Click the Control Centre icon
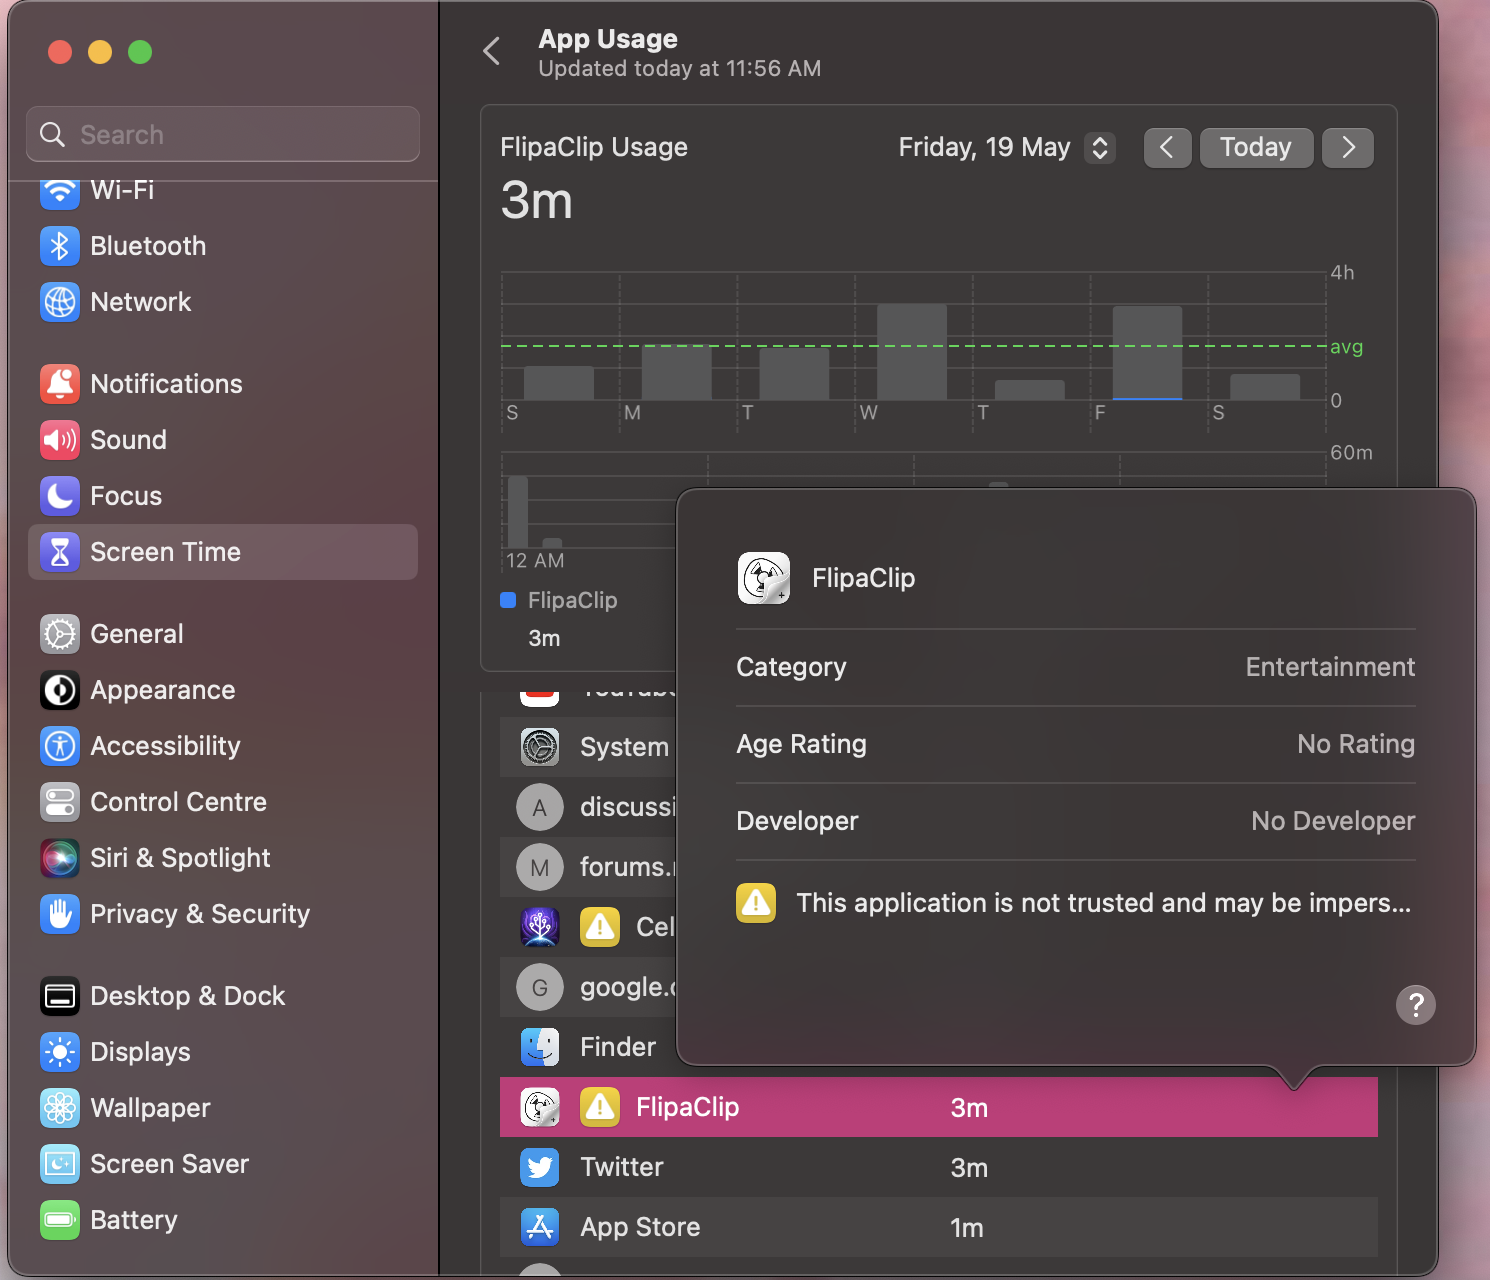 coord(60,802)
